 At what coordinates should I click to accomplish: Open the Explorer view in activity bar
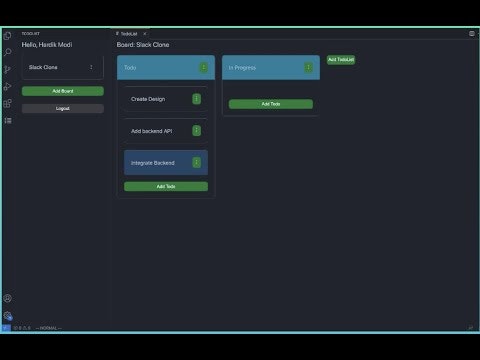point(7,35)
